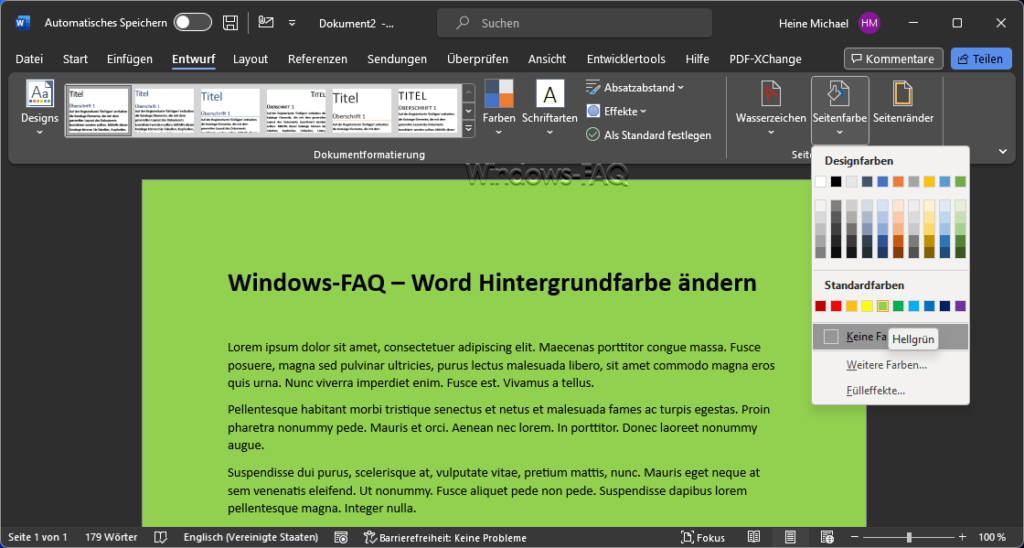Screen dimensions: 1024x548
Task: Open Weitere Farben... option
Action: coord(886,364)
